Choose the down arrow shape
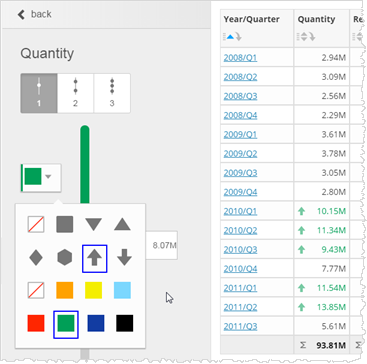The width and height of the screenshot is (367, 364). point(124,257)
